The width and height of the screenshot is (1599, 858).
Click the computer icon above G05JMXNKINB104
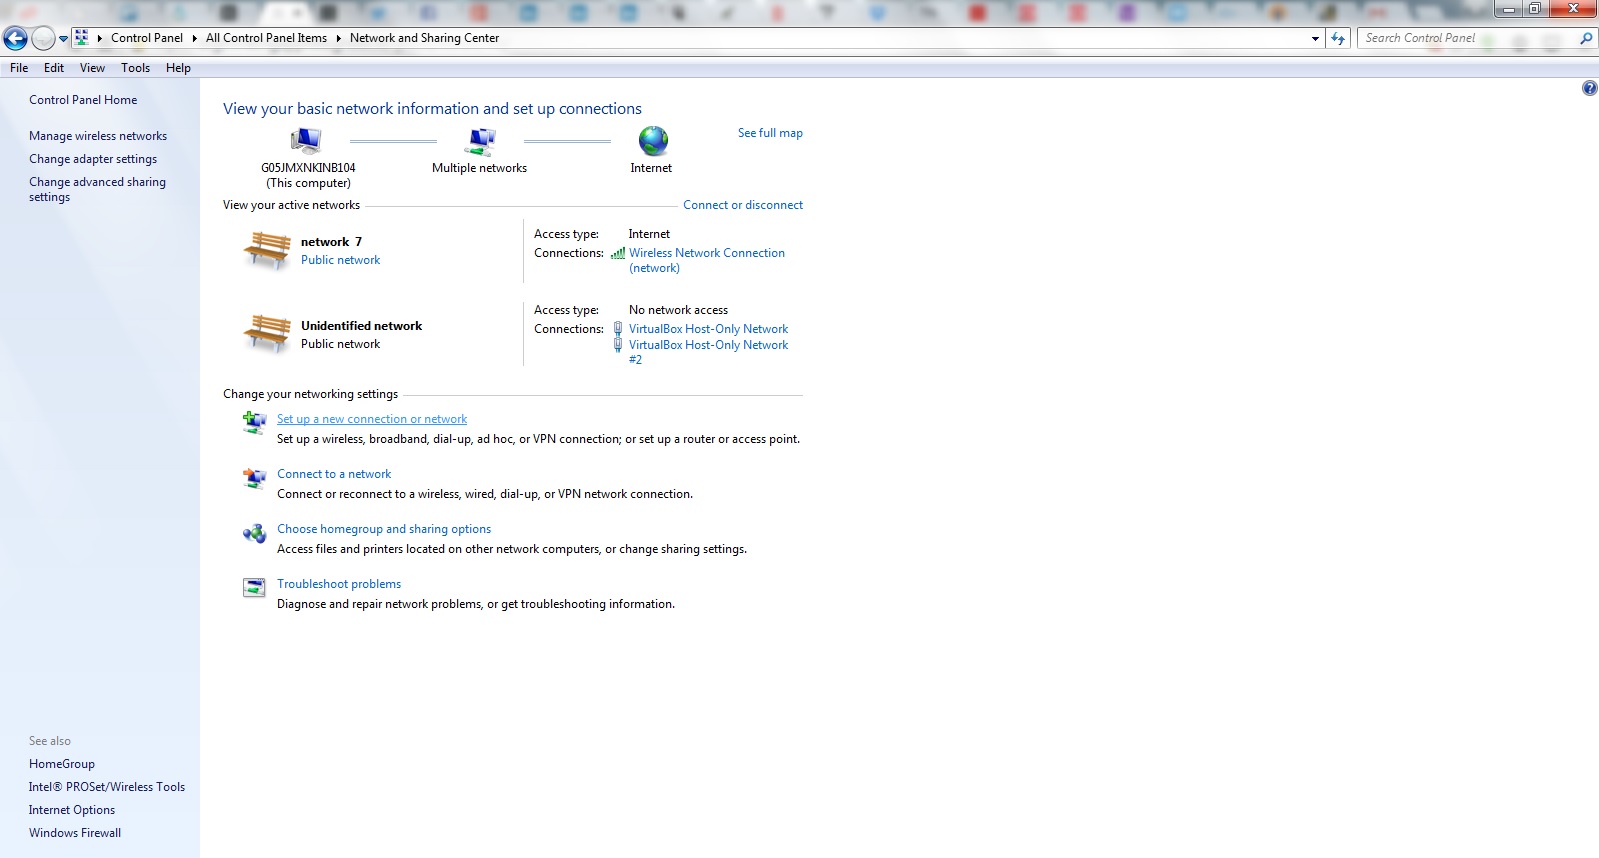[x=306, y=141]
